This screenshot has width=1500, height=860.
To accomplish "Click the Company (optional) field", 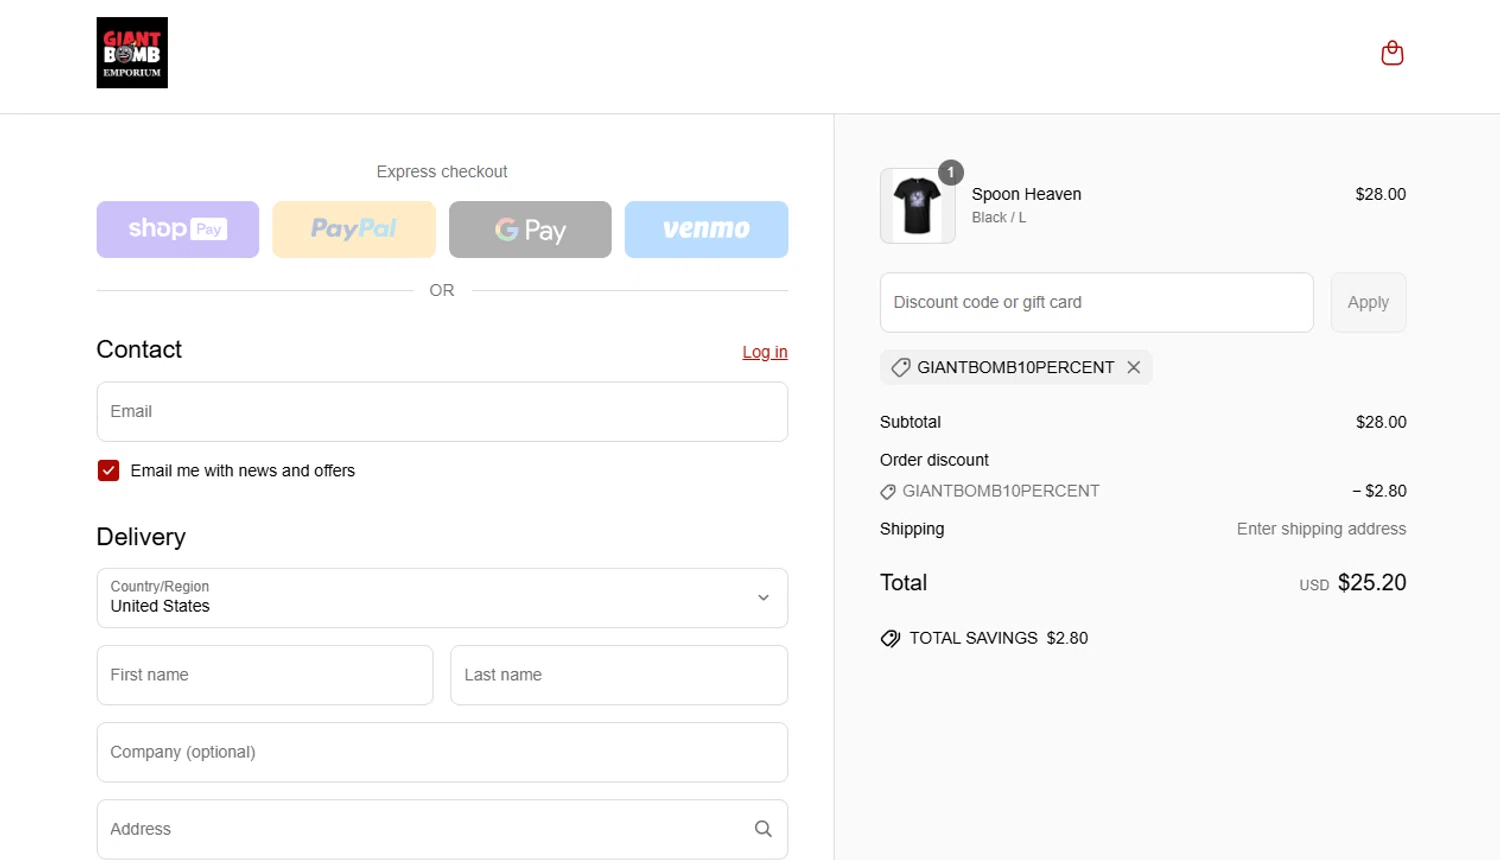I will tap(442, 752).
